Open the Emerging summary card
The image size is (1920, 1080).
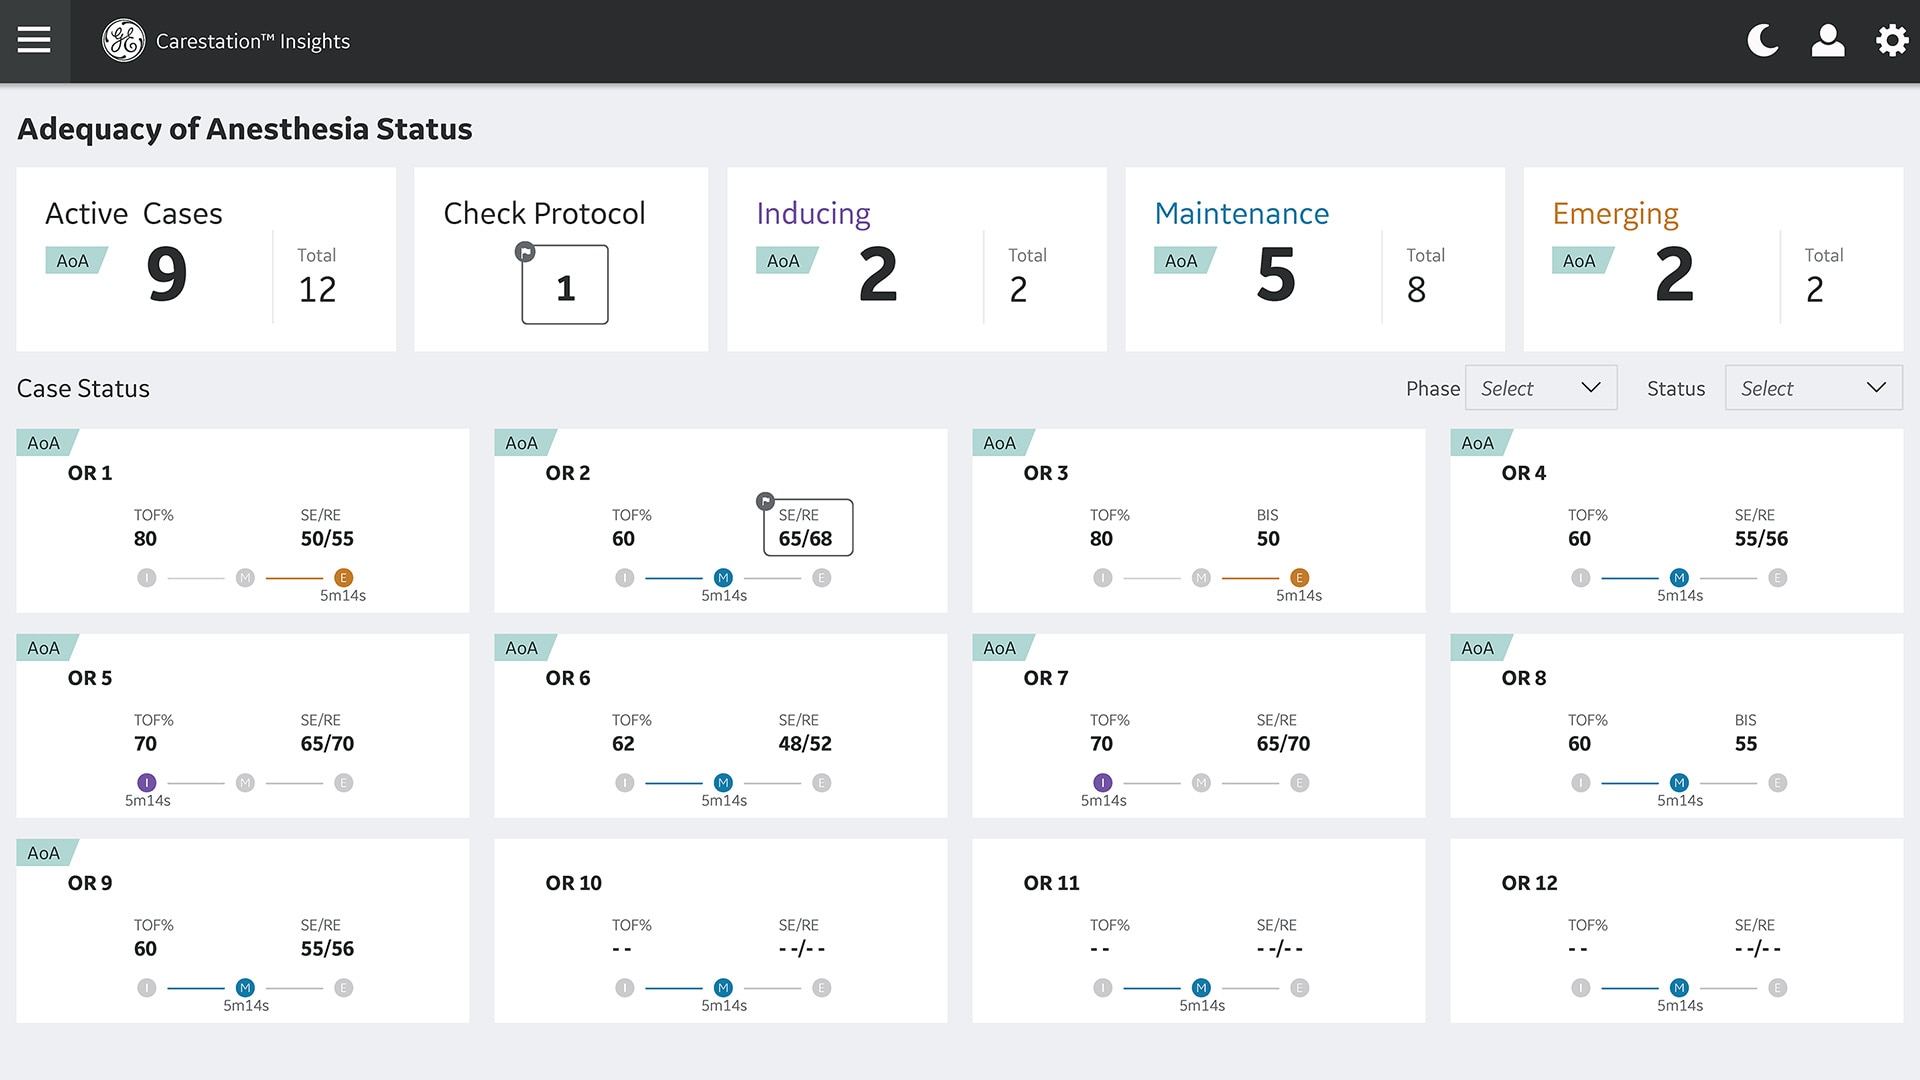(x=1712, y=259)
